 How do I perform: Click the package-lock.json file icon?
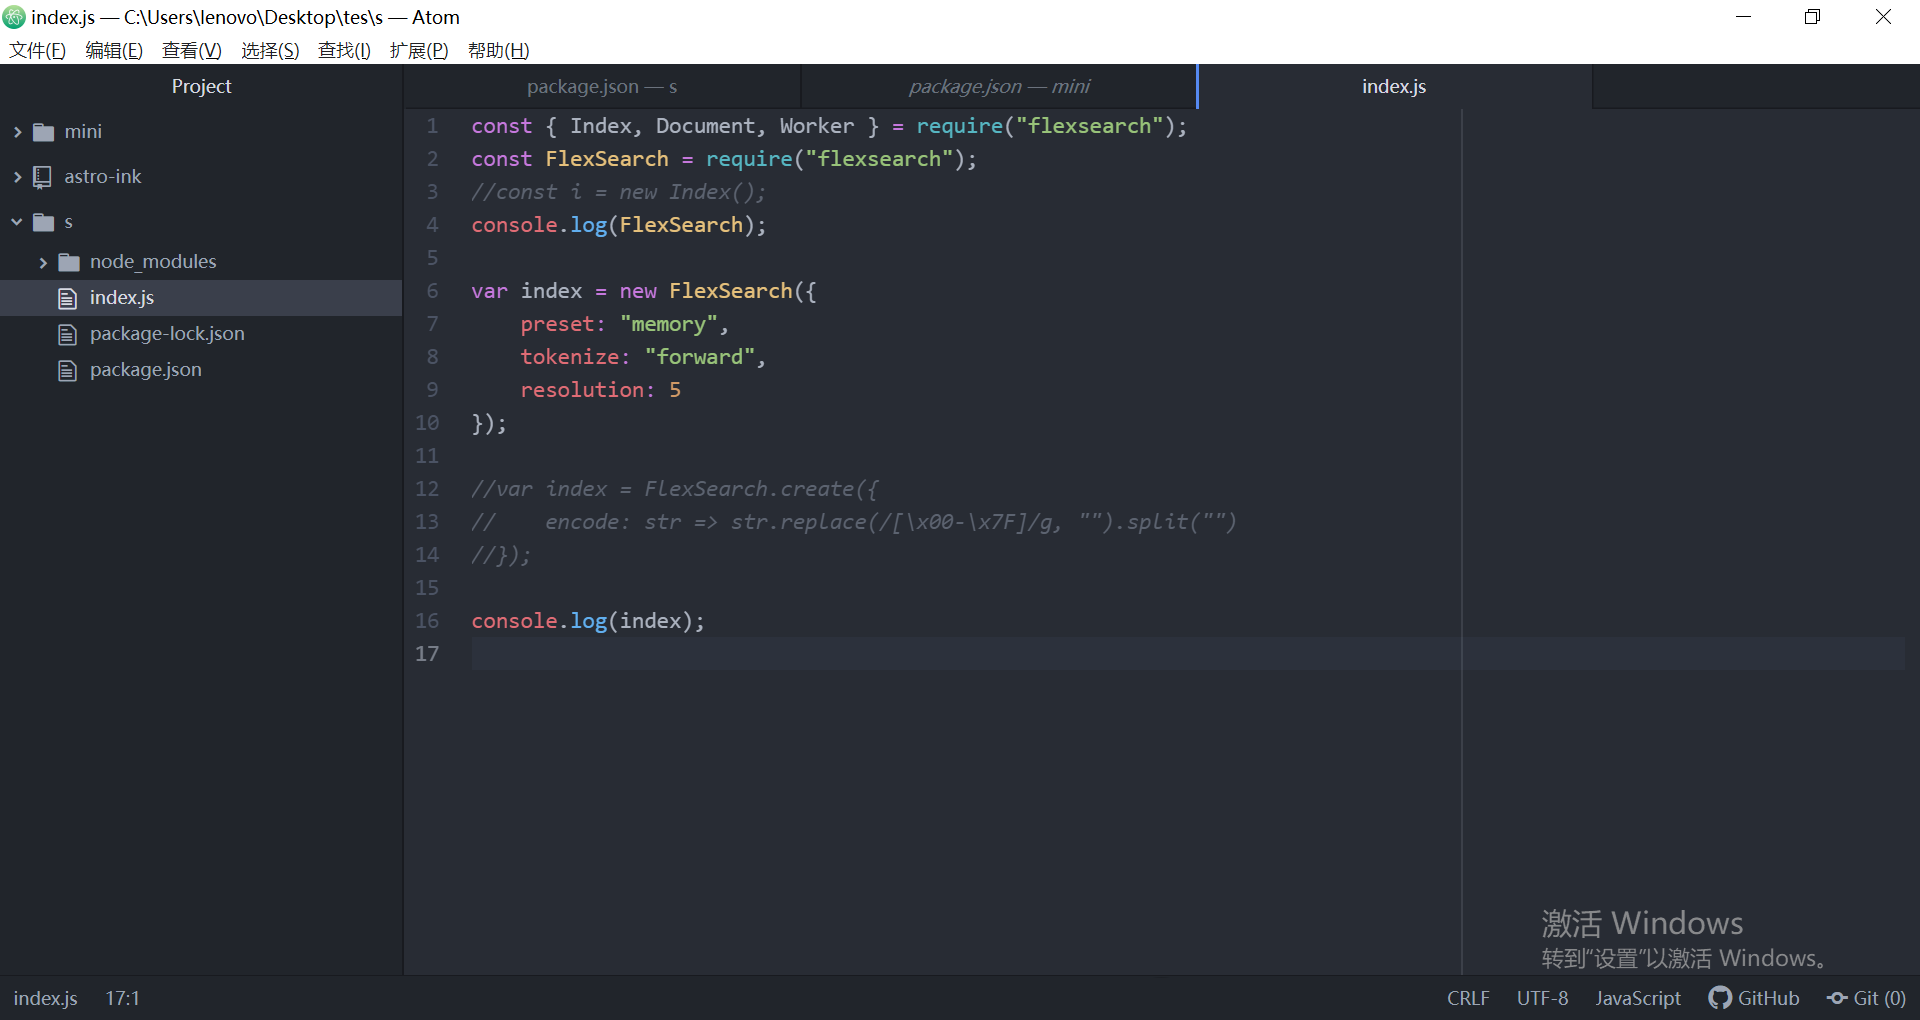pyautogui.click(x=67, y=333)
